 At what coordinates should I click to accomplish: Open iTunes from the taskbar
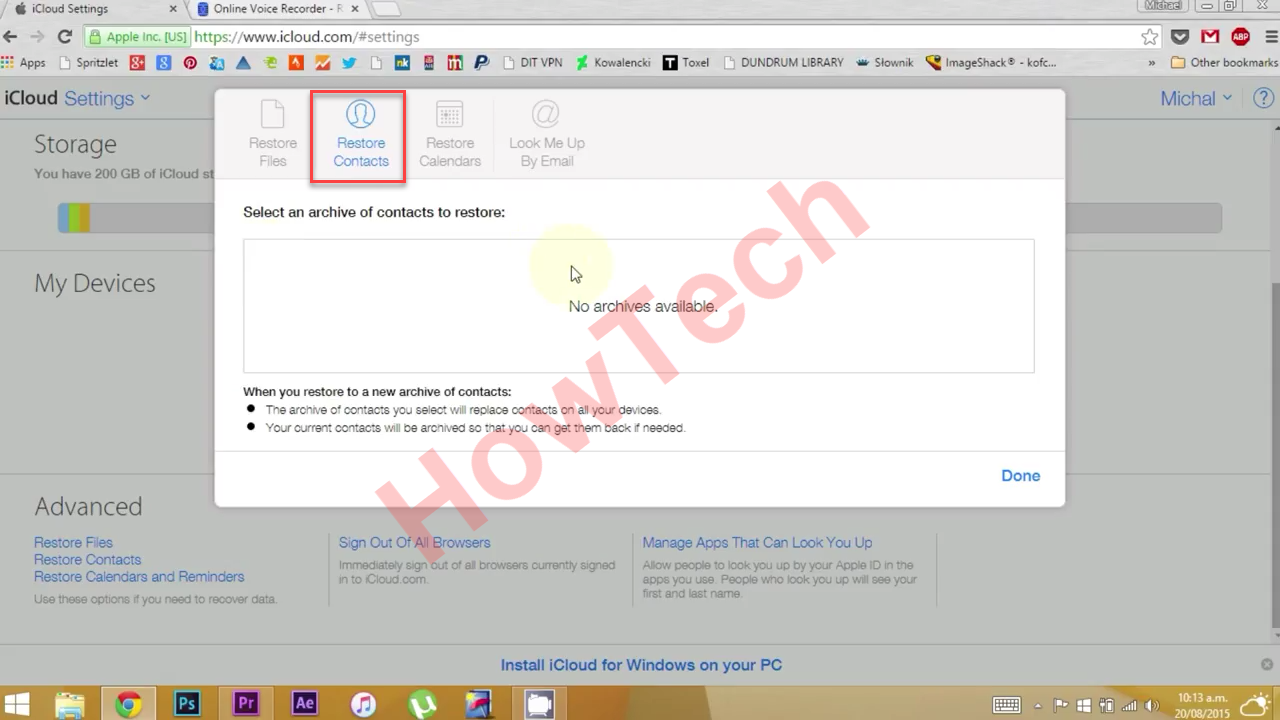[x=363, y=704]
